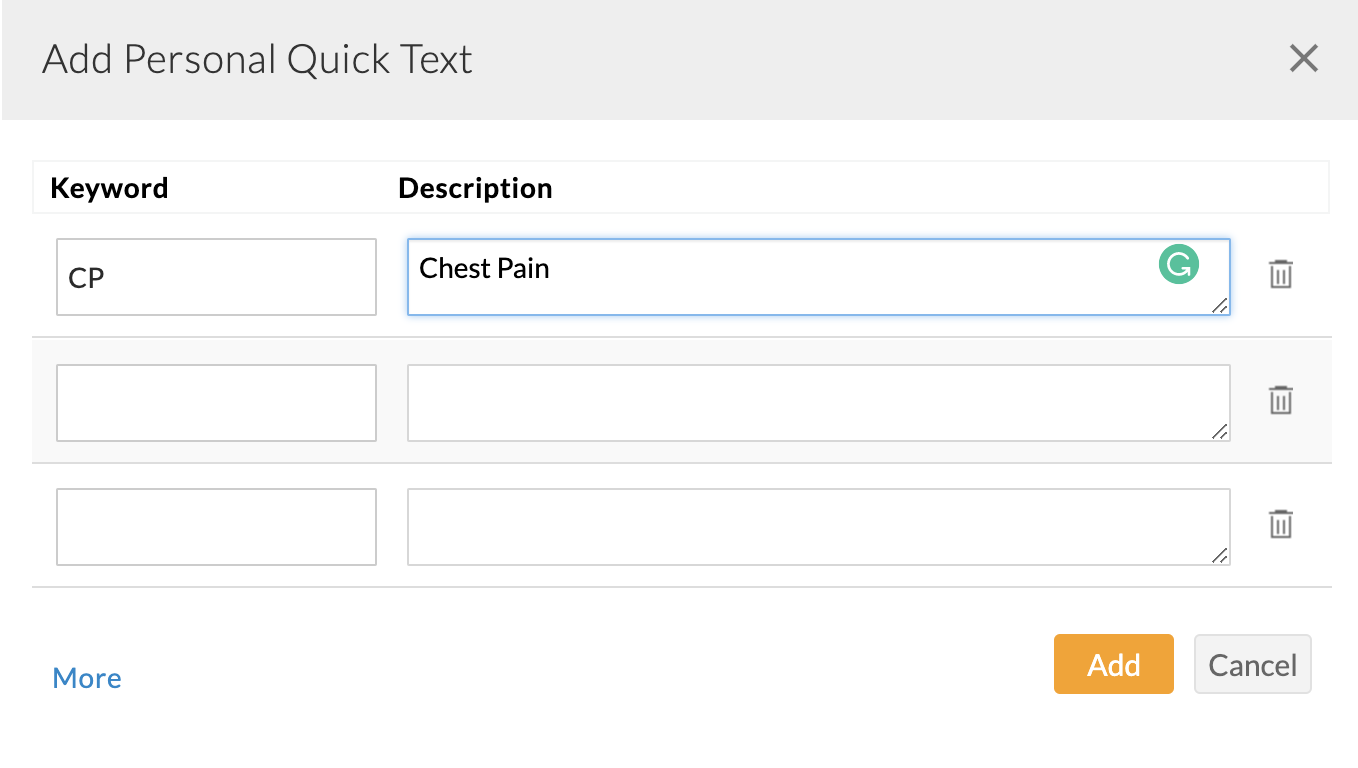Focus the empty second keyword field

[x=216, y=402]
